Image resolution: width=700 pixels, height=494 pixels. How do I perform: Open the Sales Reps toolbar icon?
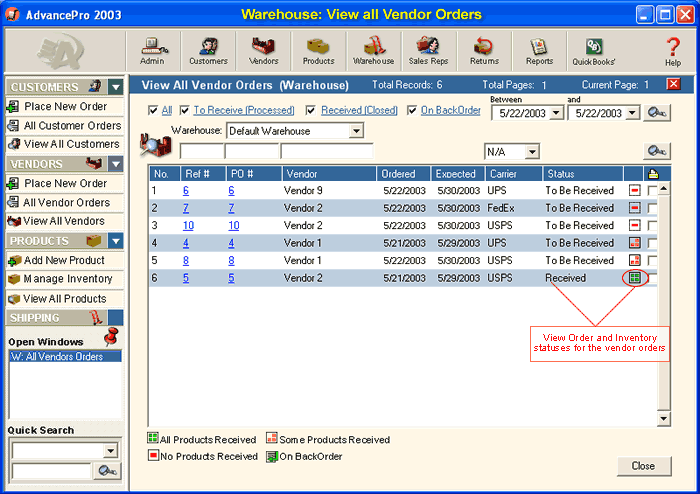(x=429, y=51)
